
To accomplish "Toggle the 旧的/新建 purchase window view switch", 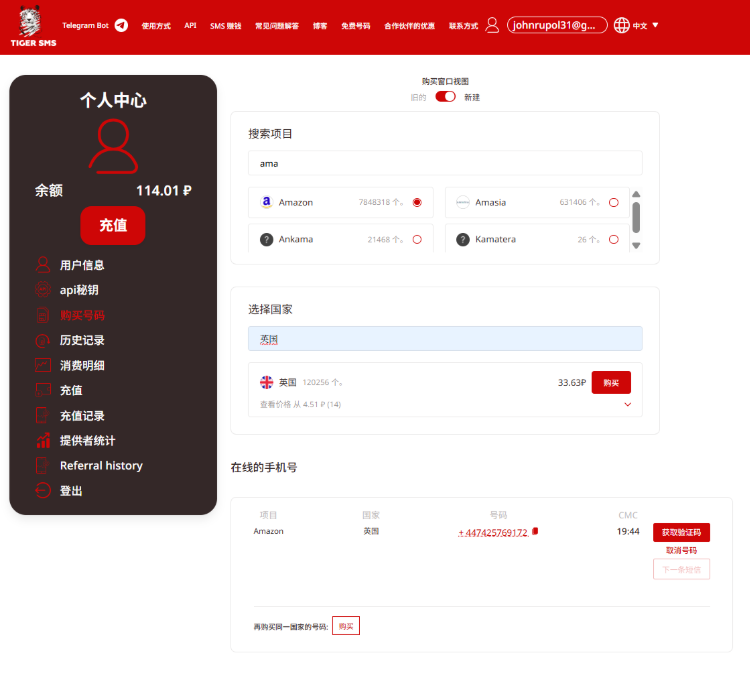I will pyautogui.click(x=445, y=97).
